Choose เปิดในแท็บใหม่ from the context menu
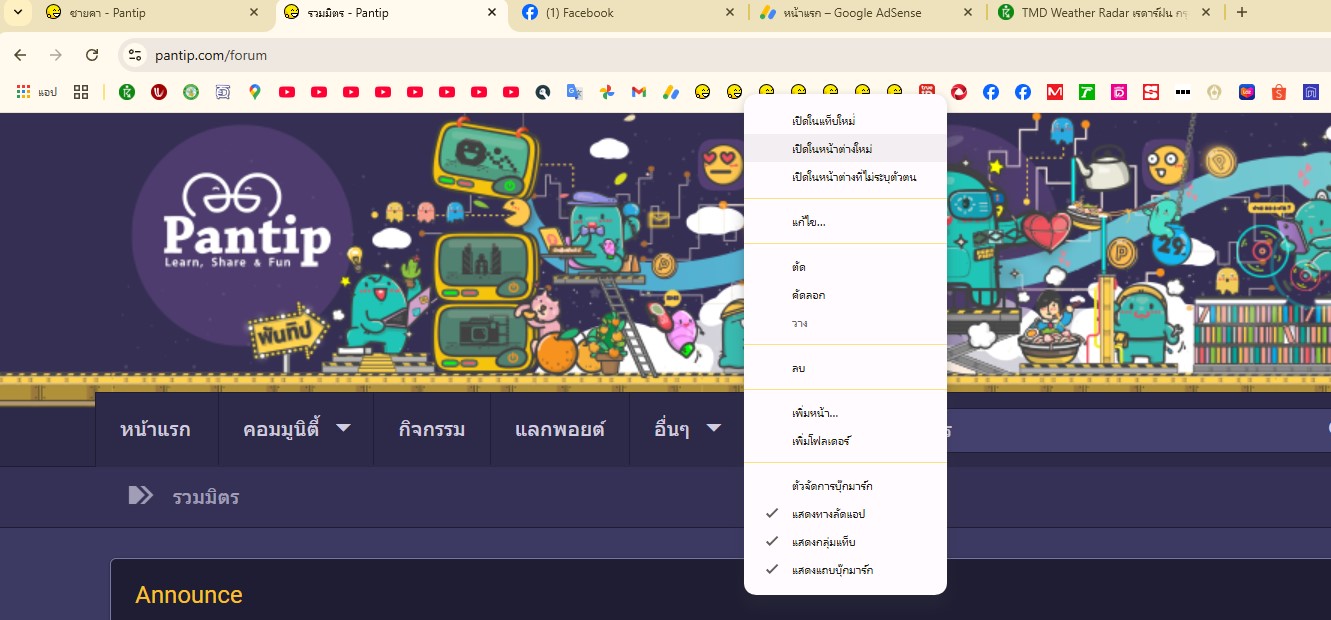1331x620 pixels. point(846,121)
